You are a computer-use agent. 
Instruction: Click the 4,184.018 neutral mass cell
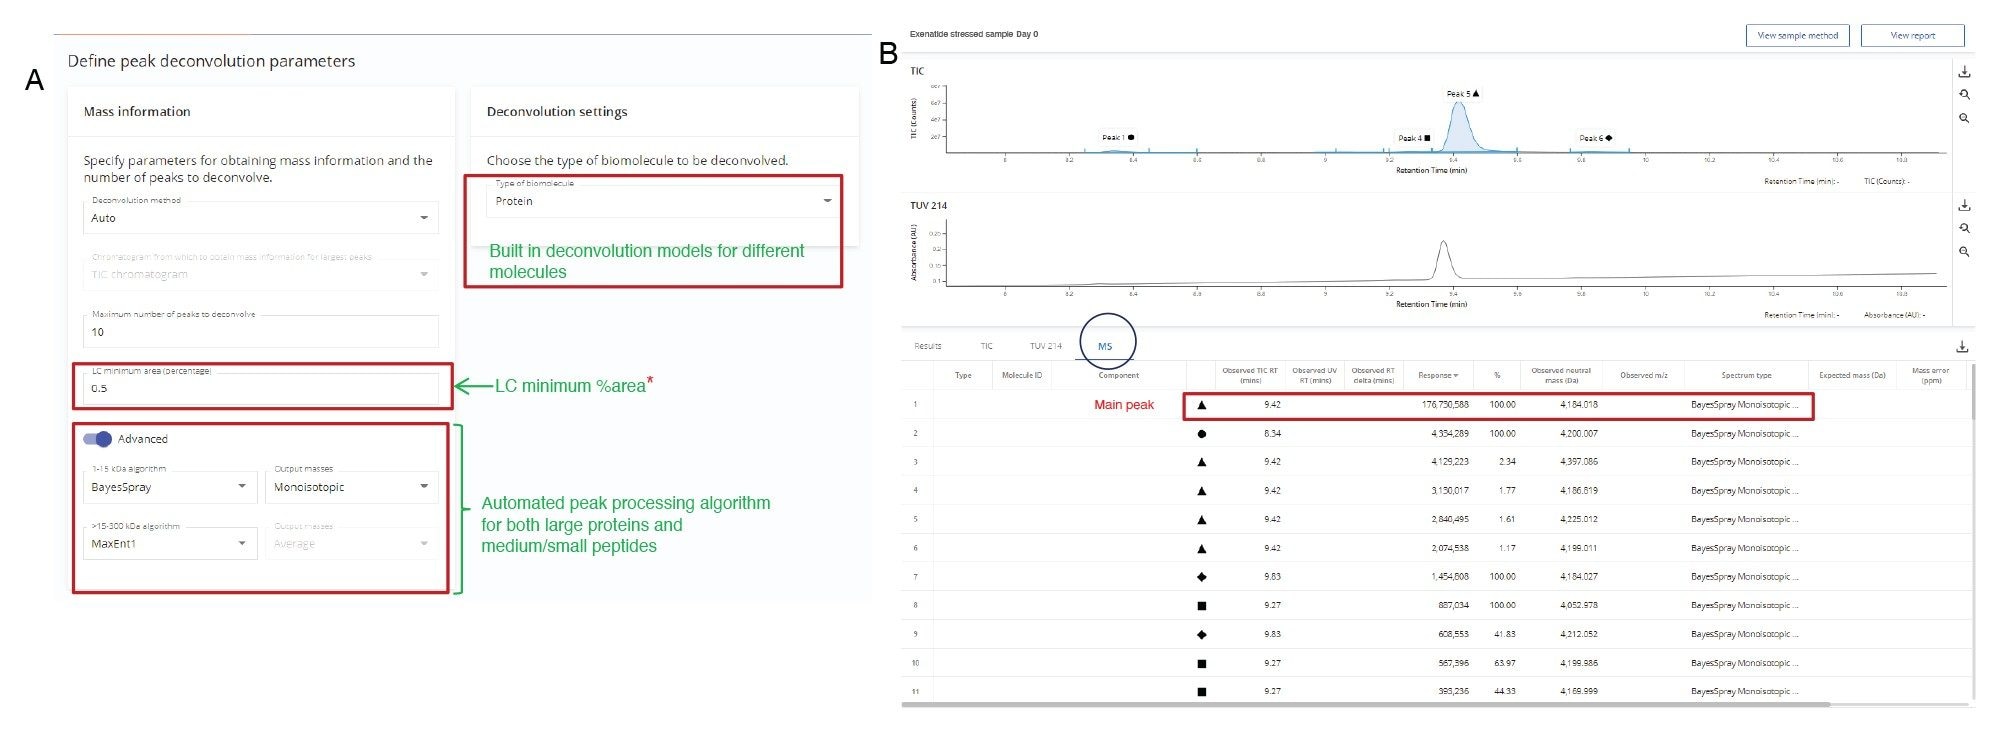(x=1578, y=405)
